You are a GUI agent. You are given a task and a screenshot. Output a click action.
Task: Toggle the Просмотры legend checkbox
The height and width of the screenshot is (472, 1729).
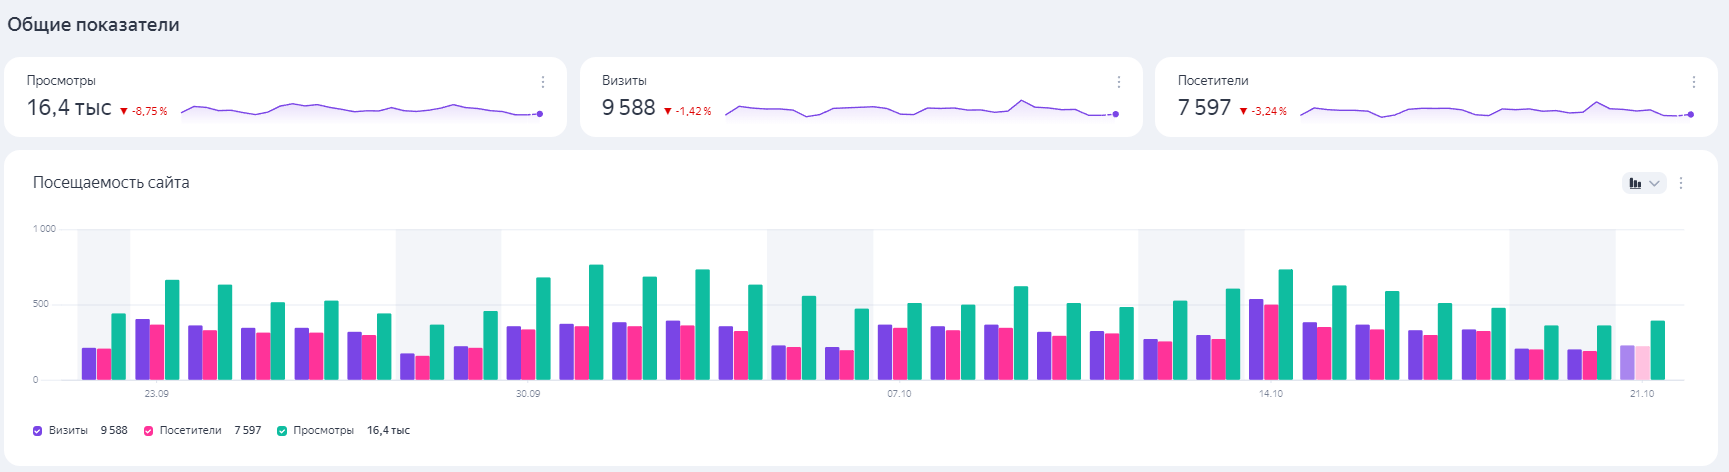click(282, 431)
